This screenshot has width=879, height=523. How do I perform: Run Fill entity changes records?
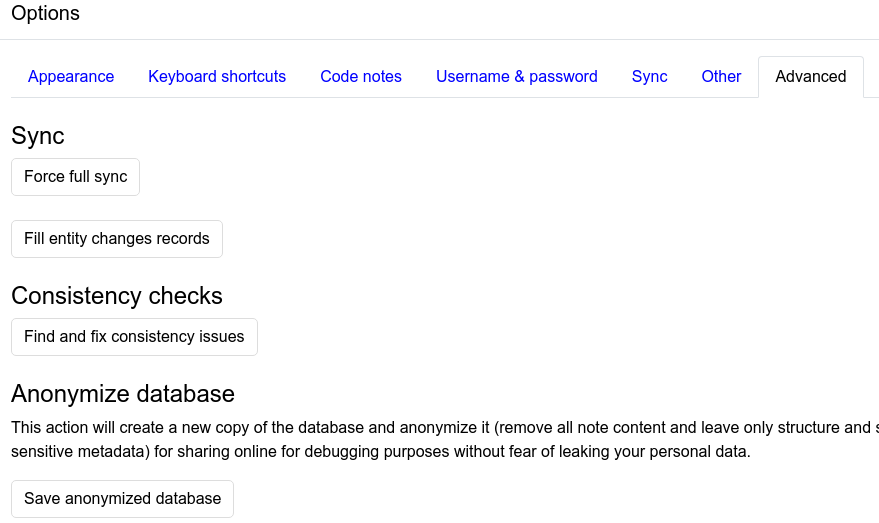[x=117, y=239]
